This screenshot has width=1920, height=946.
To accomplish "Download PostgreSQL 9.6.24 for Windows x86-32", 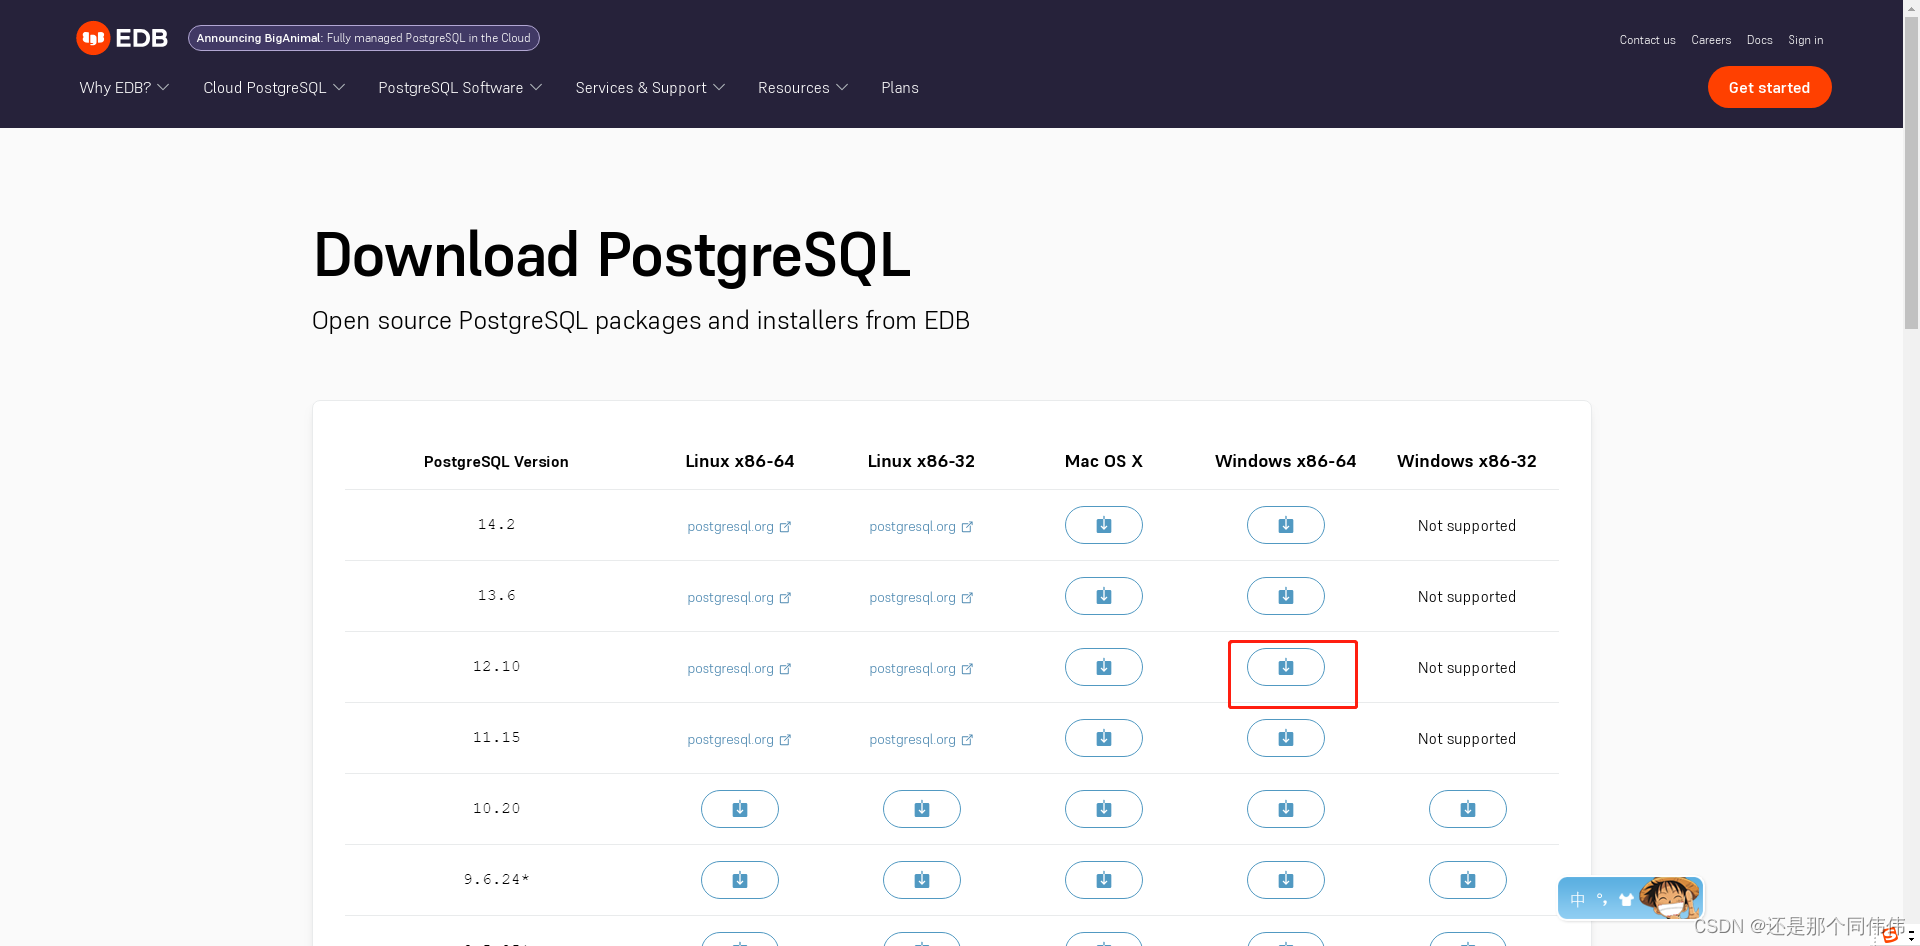I will point(1467,880).
